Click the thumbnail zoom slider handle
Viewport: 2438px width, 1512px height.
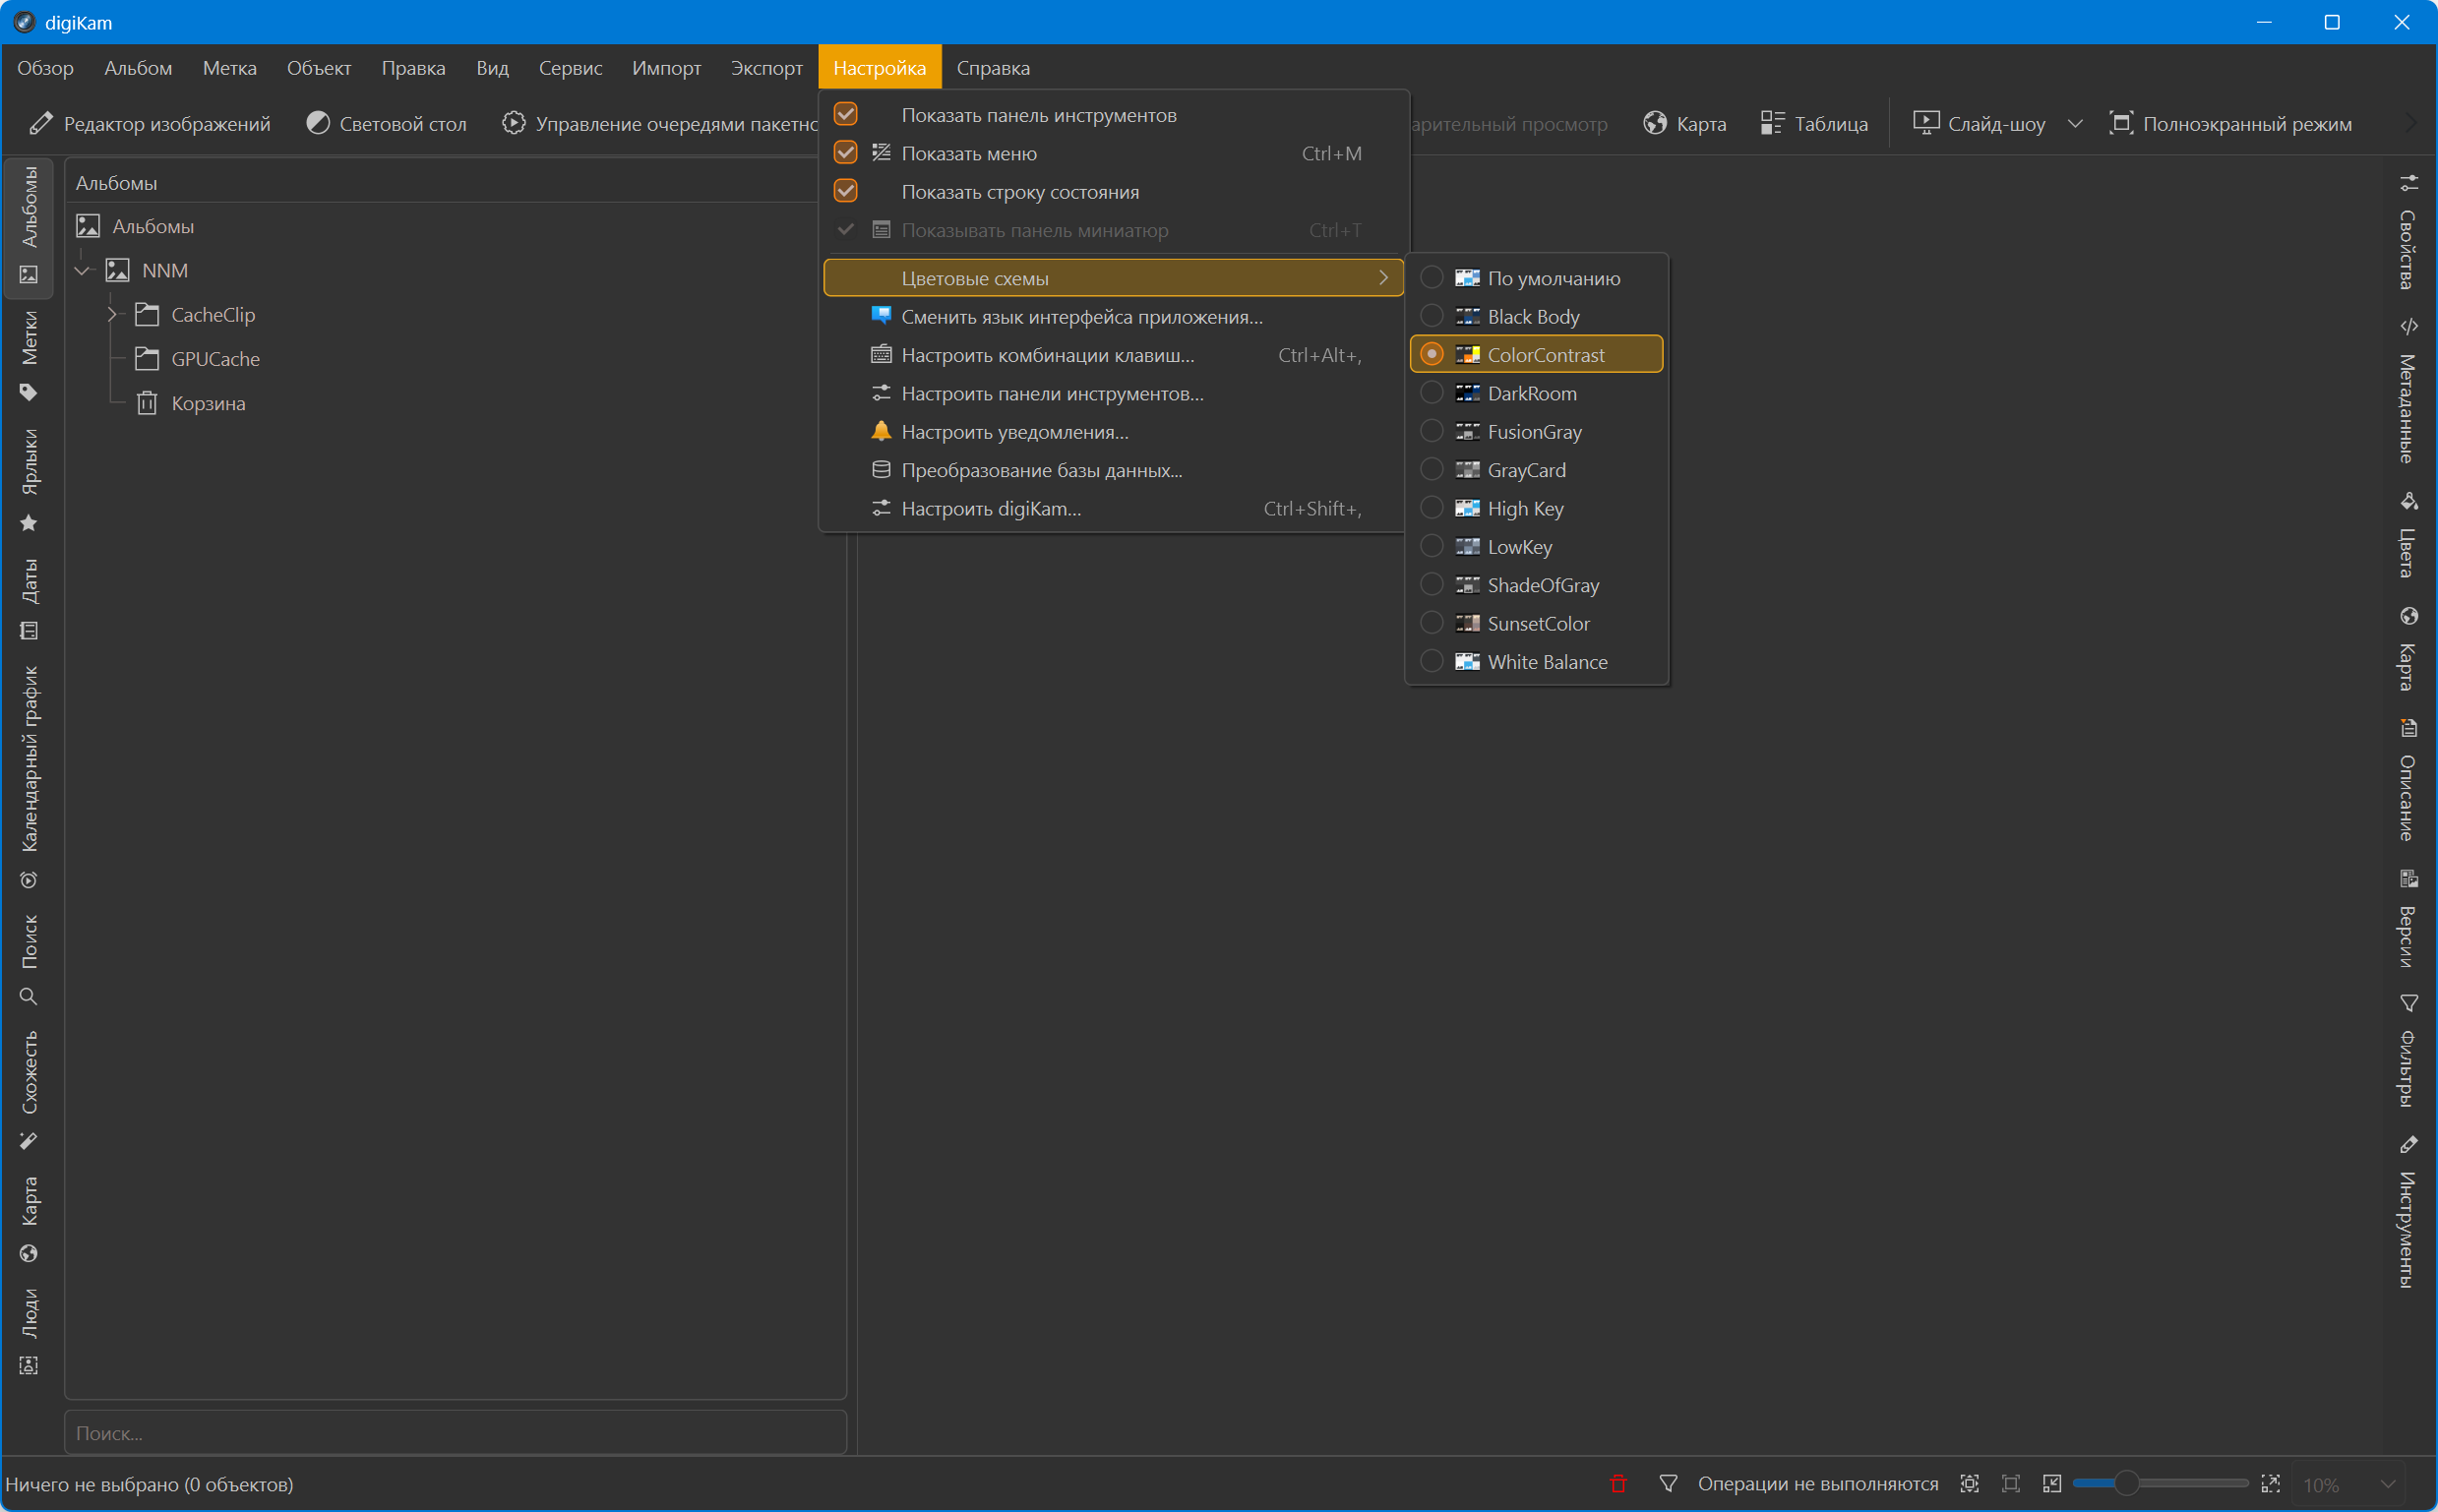[x=2126, y=1484]
